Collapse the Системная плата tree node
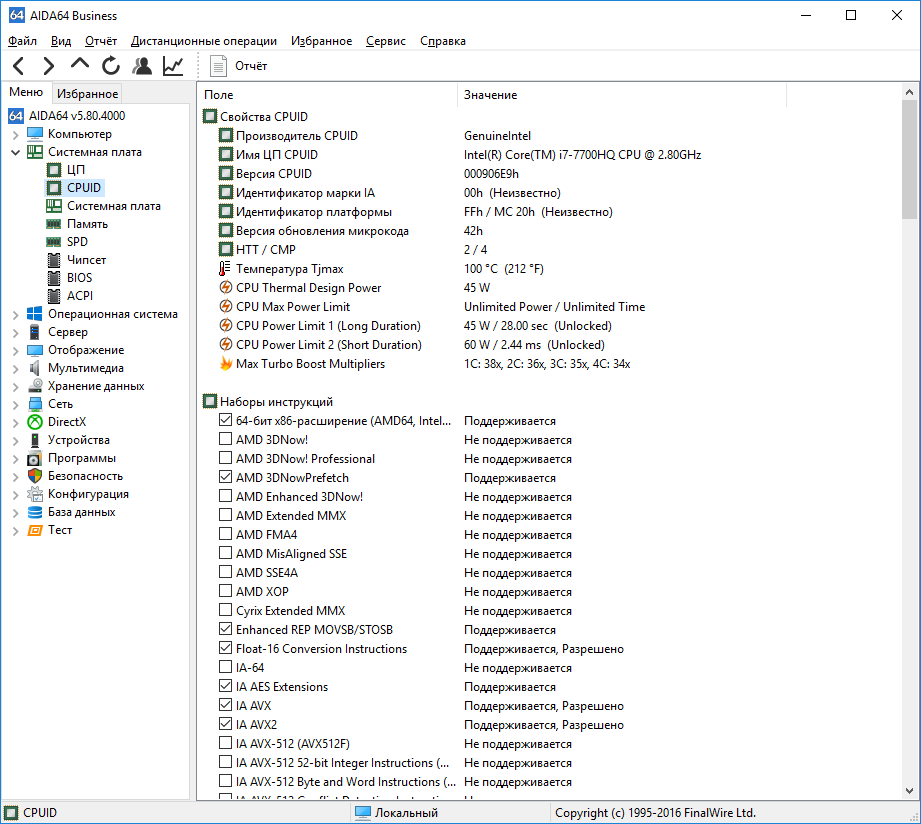 coord(16,152)
